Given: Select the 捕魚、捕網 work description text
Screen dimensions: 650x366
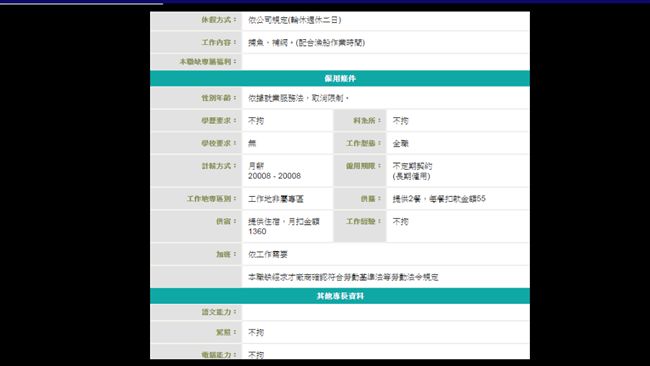Looking at the screenshot, I should coord(306,43).
